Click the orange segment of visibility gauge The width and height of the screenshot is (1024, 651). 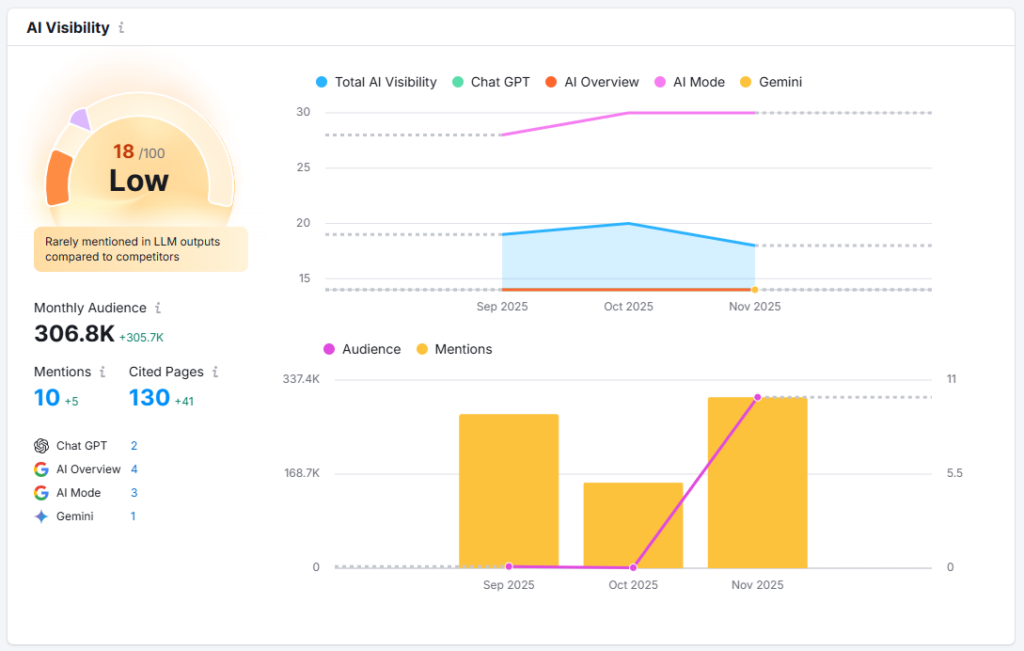tap(59, 178)
